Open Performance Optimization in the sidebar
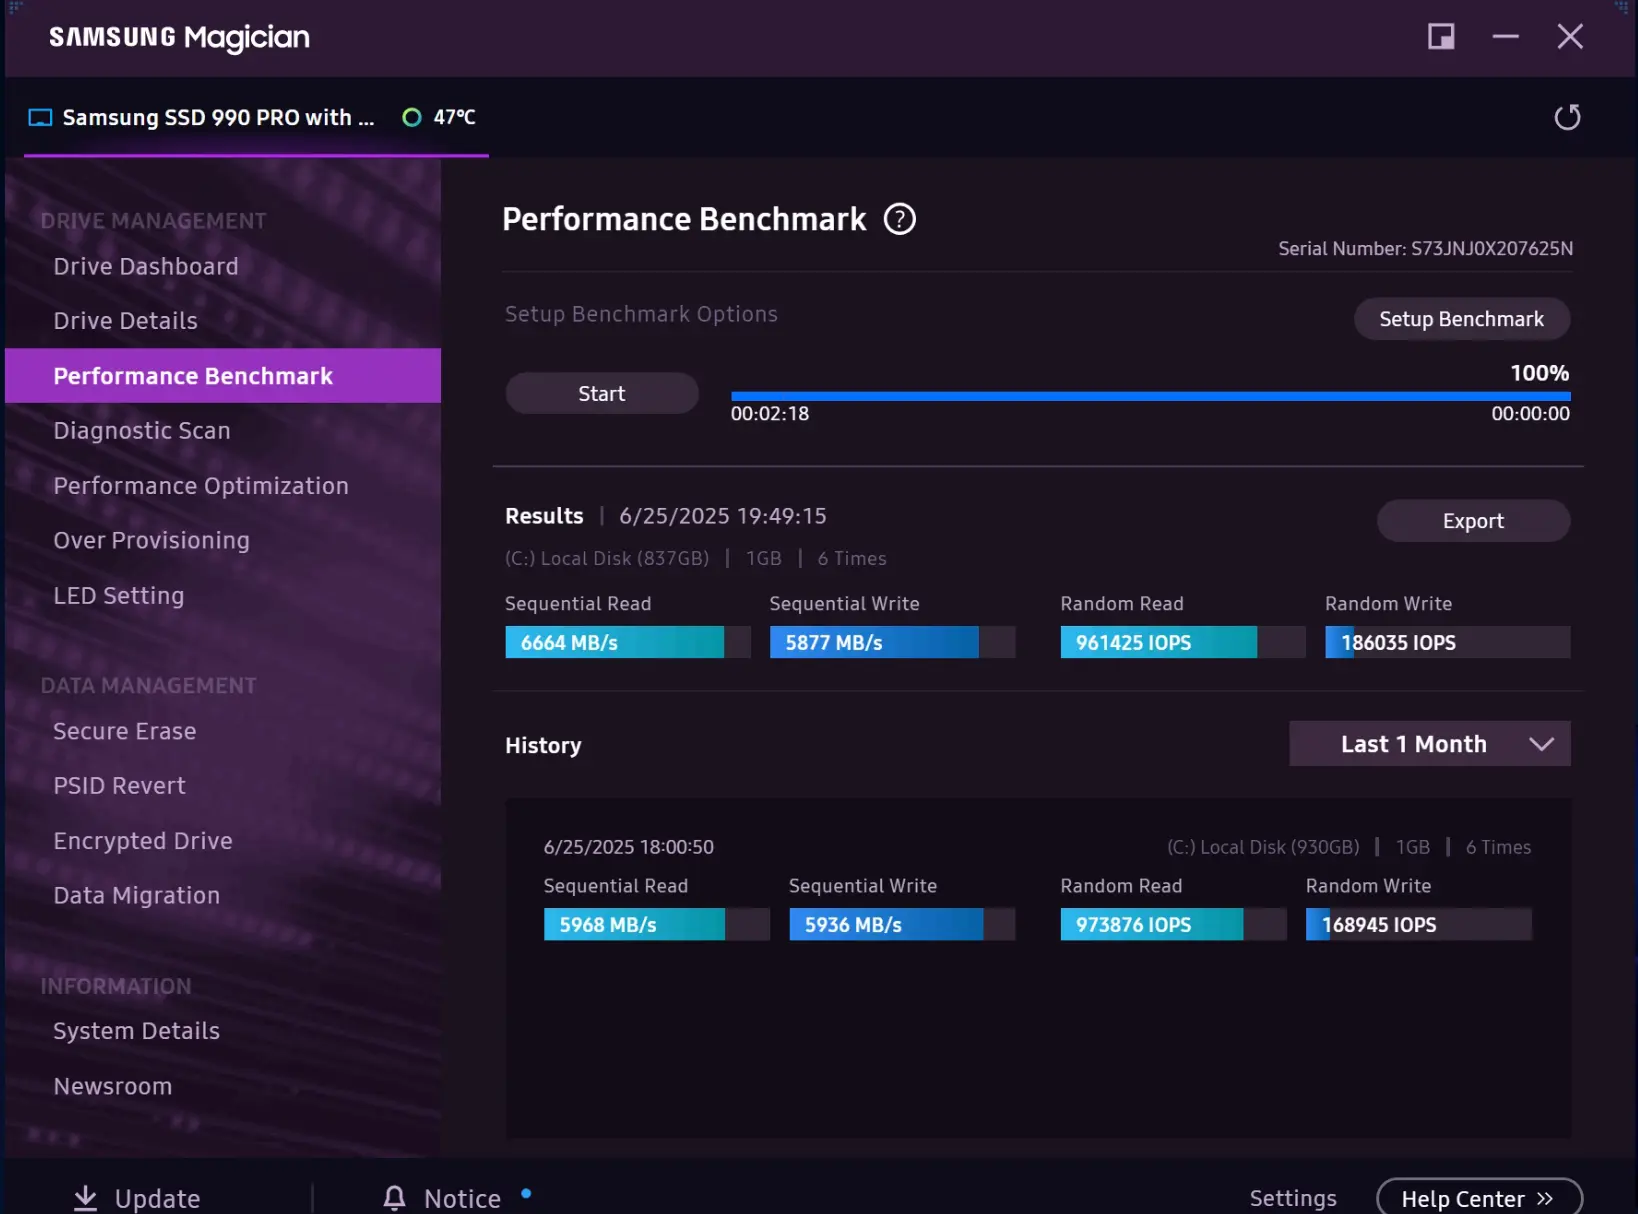Screen dimensions: 1638x1214 tap(201, 486)
